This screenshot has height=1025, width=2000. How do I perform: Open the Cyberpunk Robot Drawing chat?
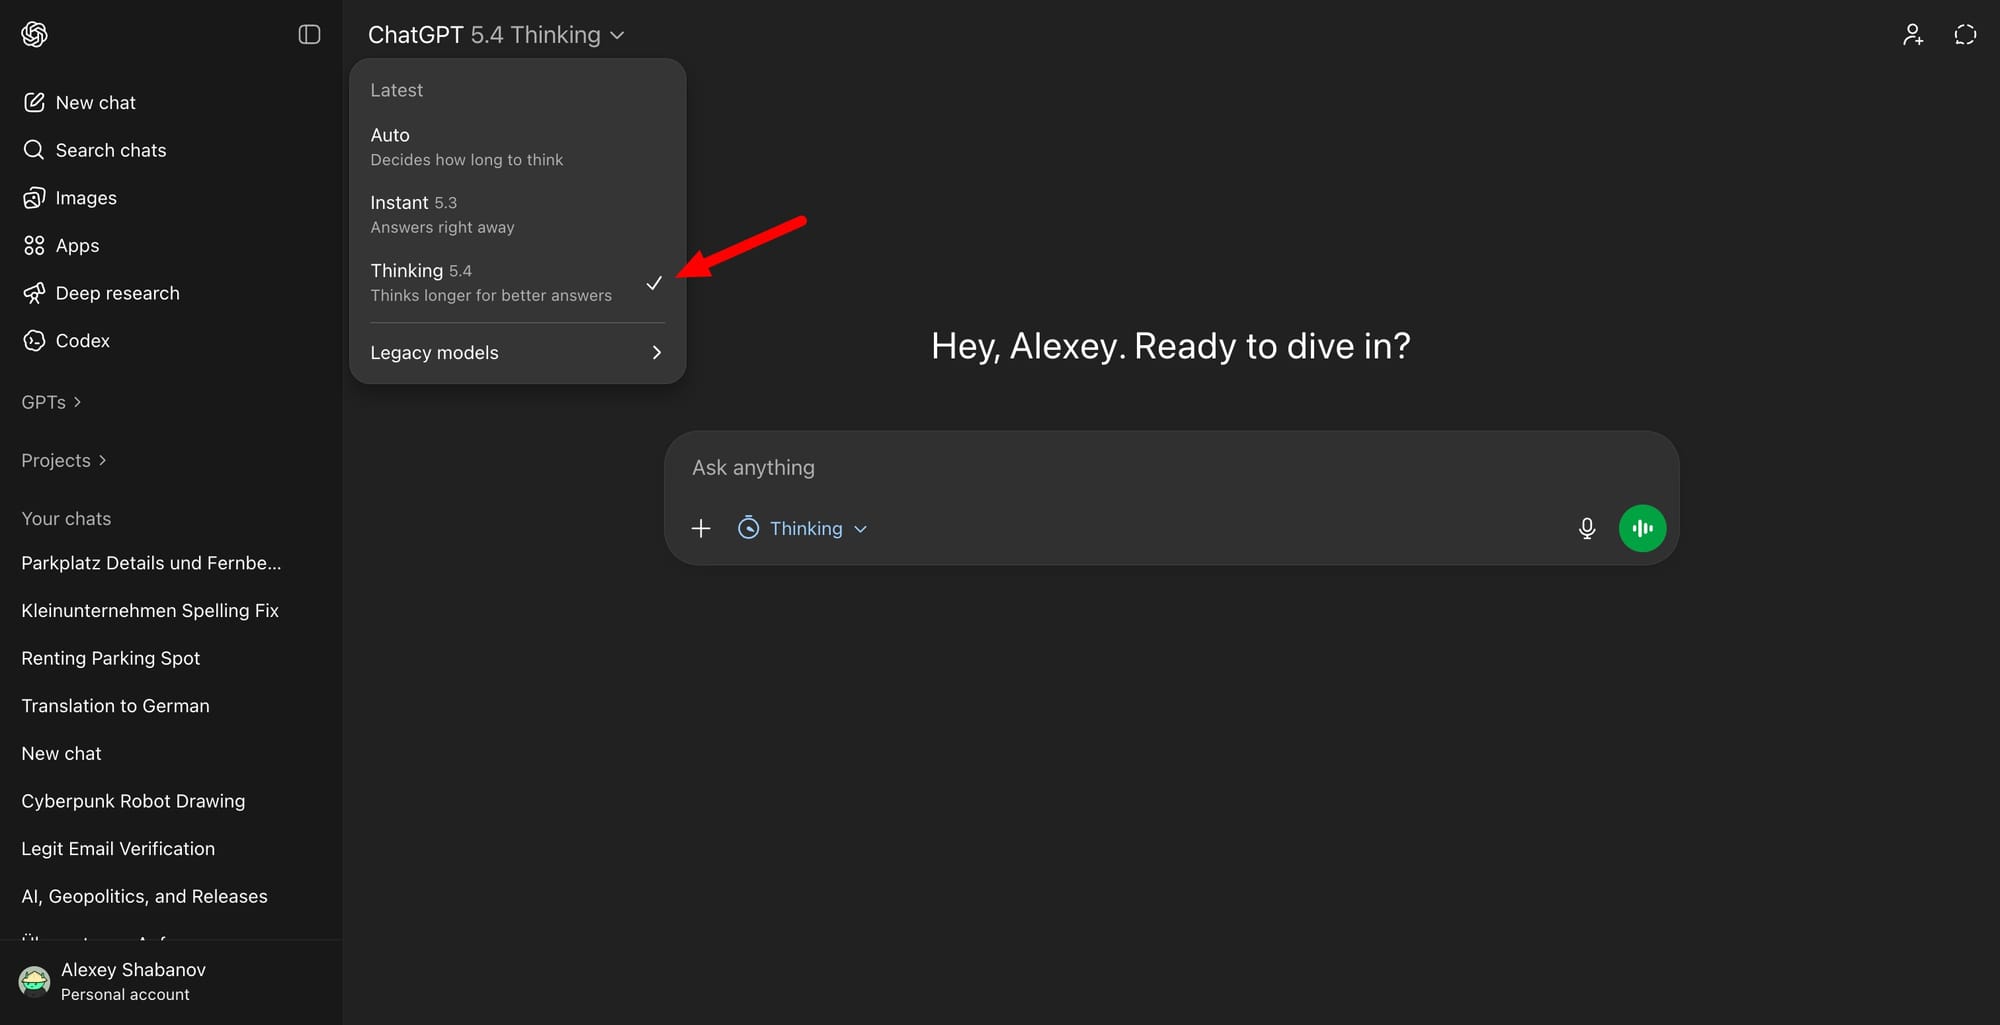click(x=133, y=801)
